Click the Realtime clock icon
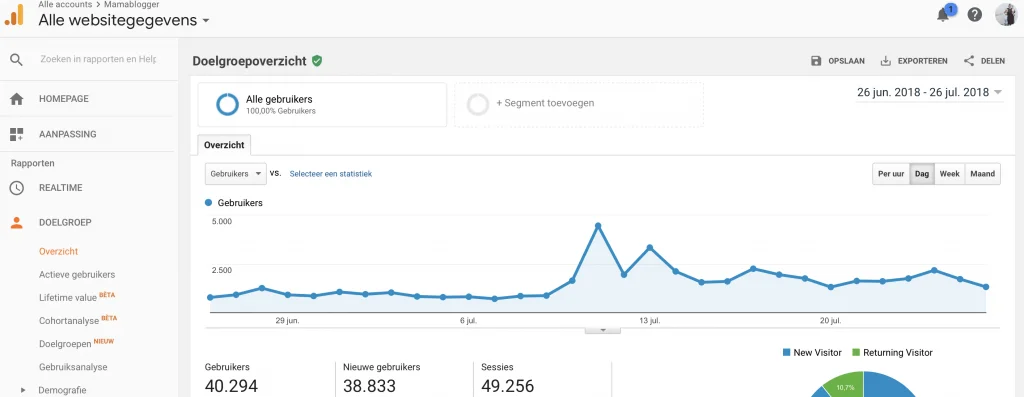 tap(16, 188)
